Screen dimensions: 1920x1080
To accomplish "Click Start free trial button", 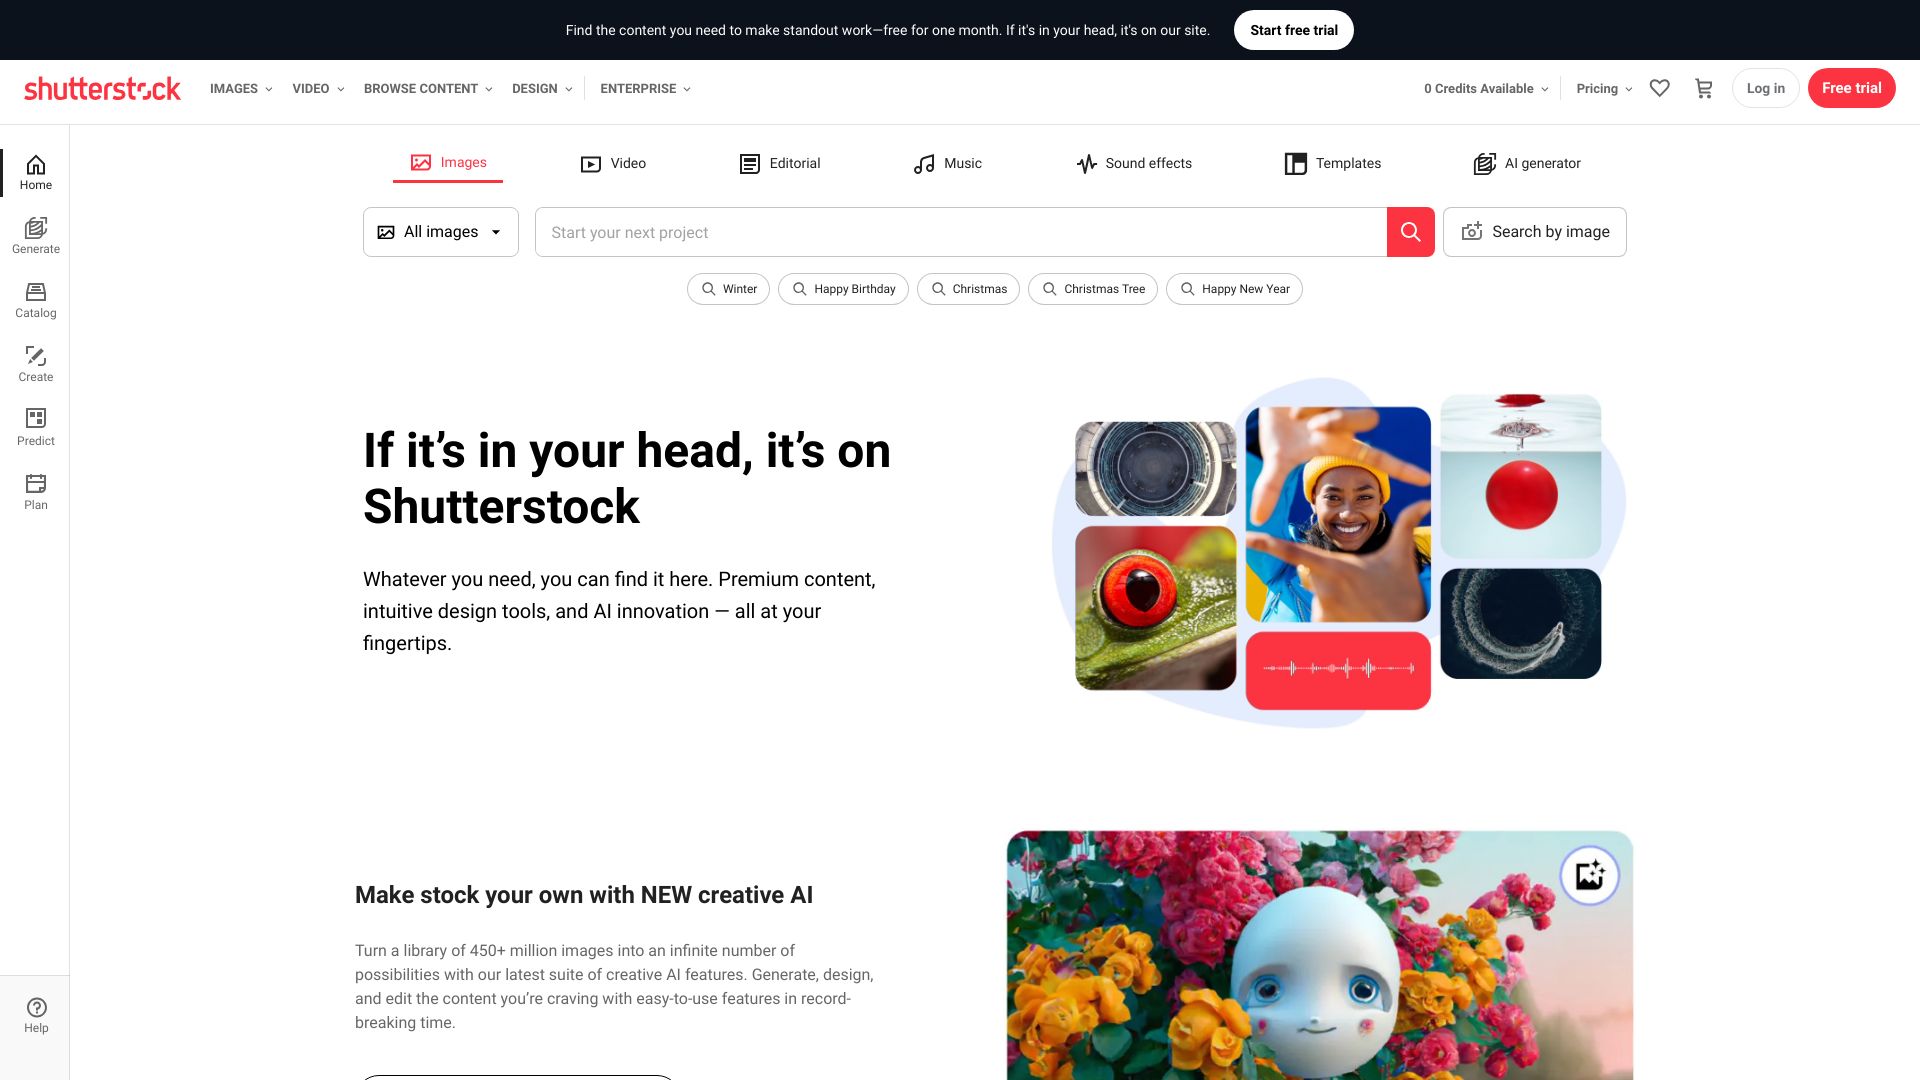I will (x=1294, y=29).
